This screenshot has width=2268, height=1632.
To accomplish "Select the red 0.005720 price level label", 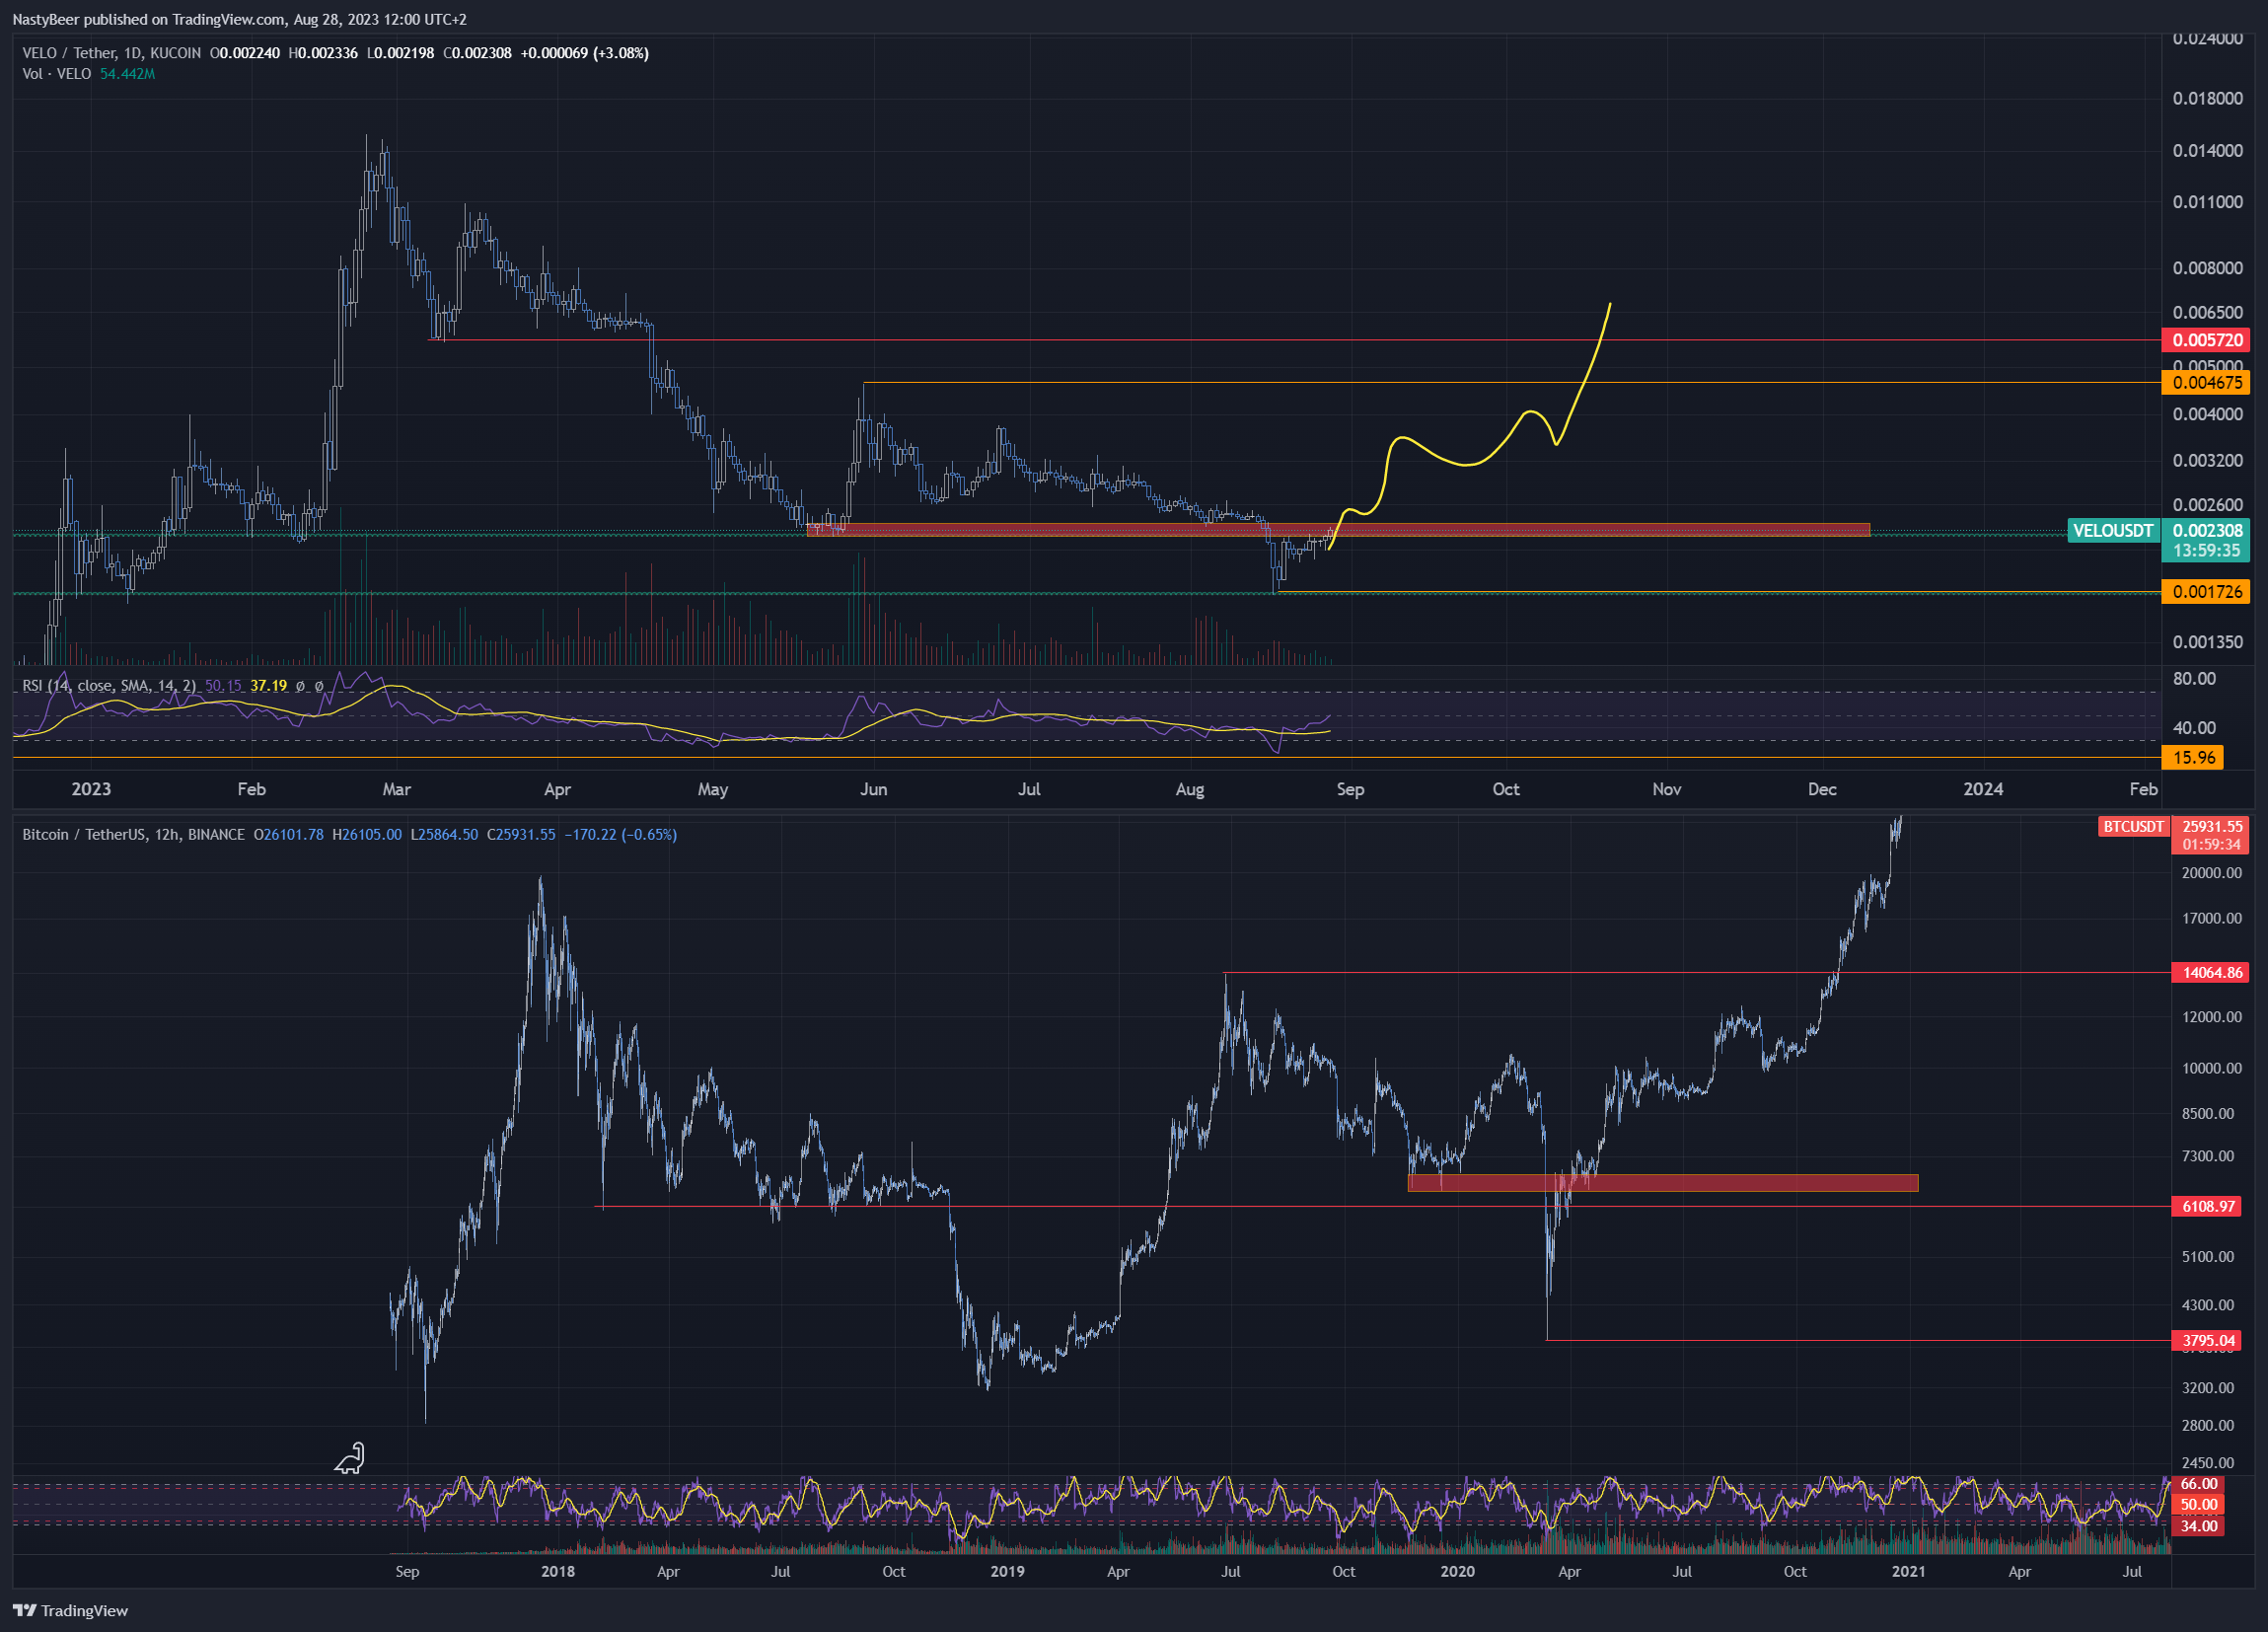I will point(2206,340).
